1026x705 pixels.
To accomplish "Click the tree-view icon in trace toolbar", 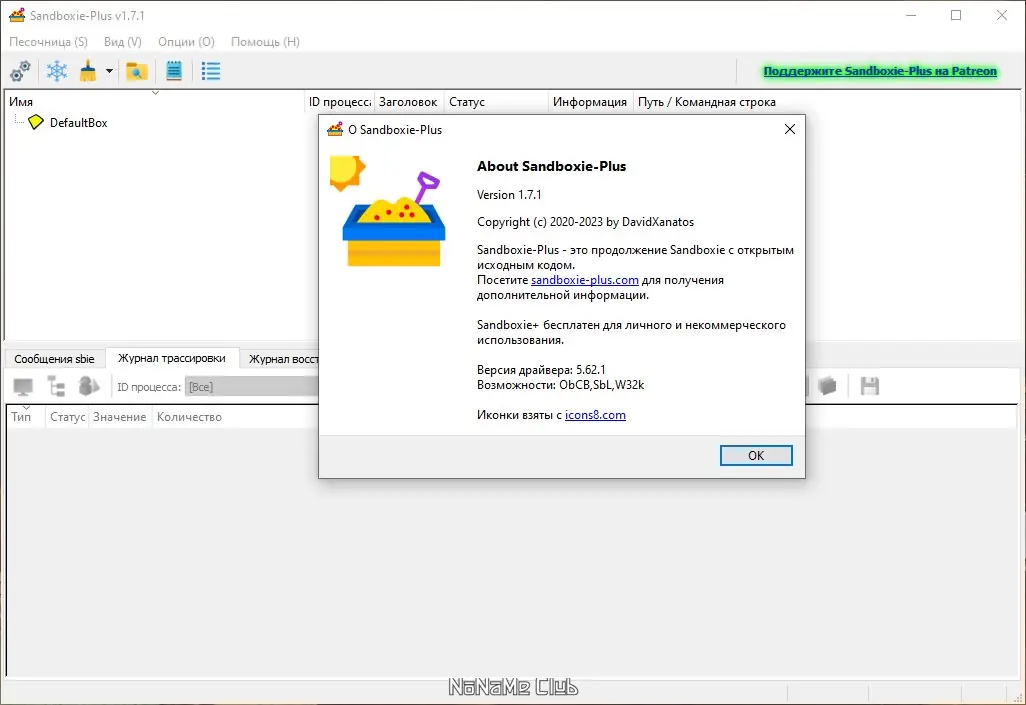I will [56, 387].
